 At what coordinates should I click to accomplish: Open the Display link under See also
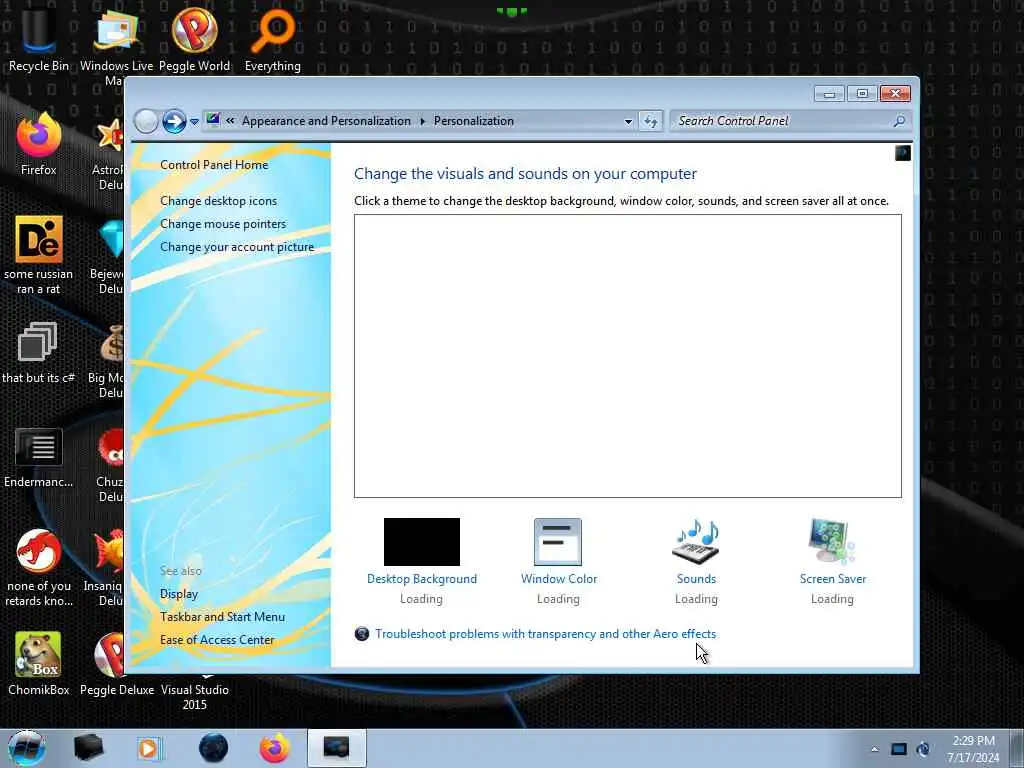tap(179, 594)
